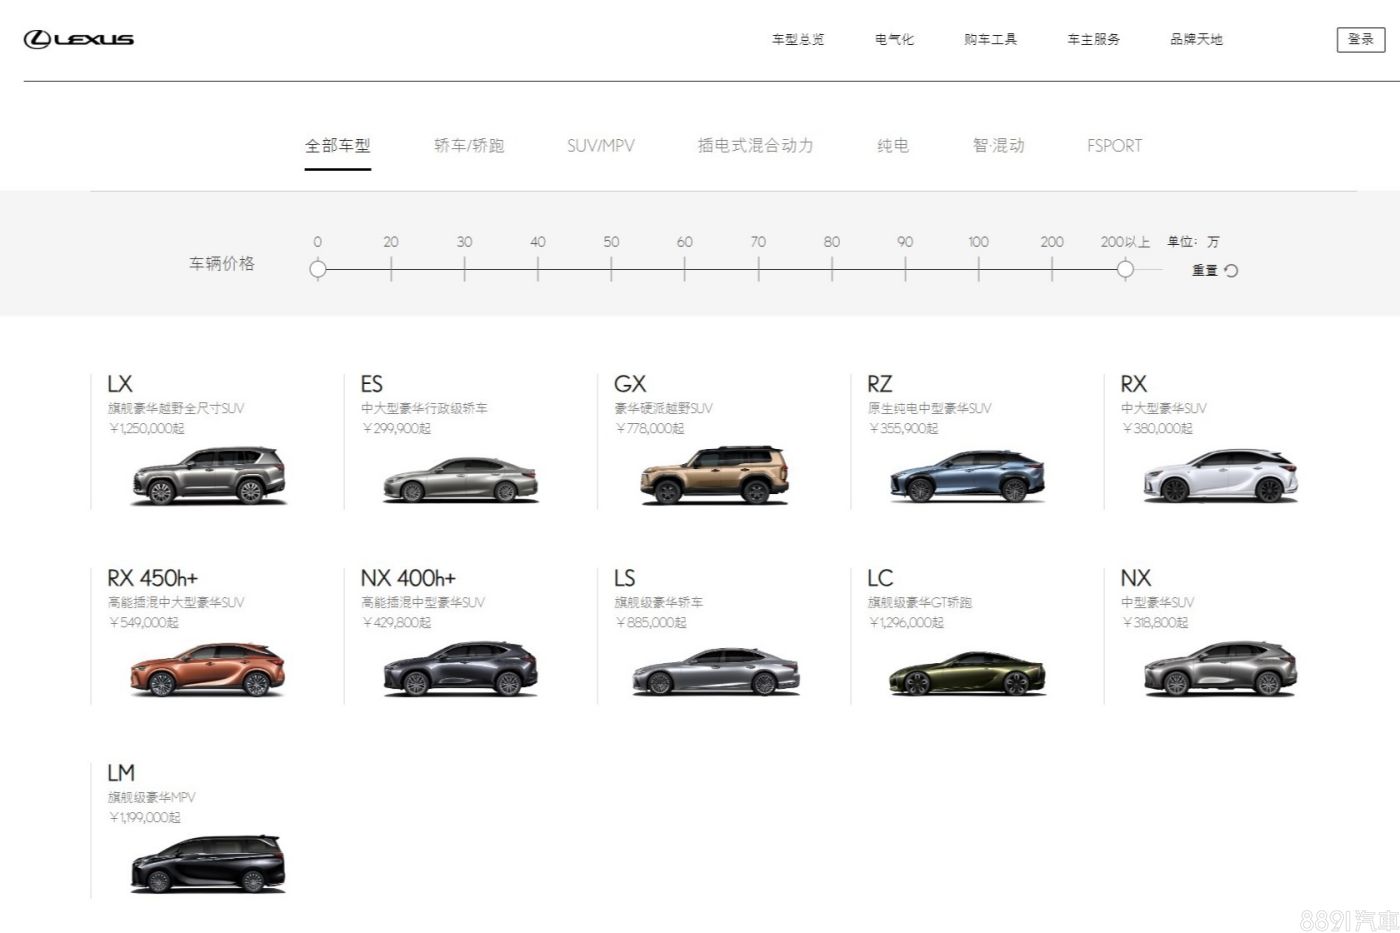Screen dimensions: 1400x933
Task: Click the reset (重置) refresh icon
Action: (x=1231, y=270)
